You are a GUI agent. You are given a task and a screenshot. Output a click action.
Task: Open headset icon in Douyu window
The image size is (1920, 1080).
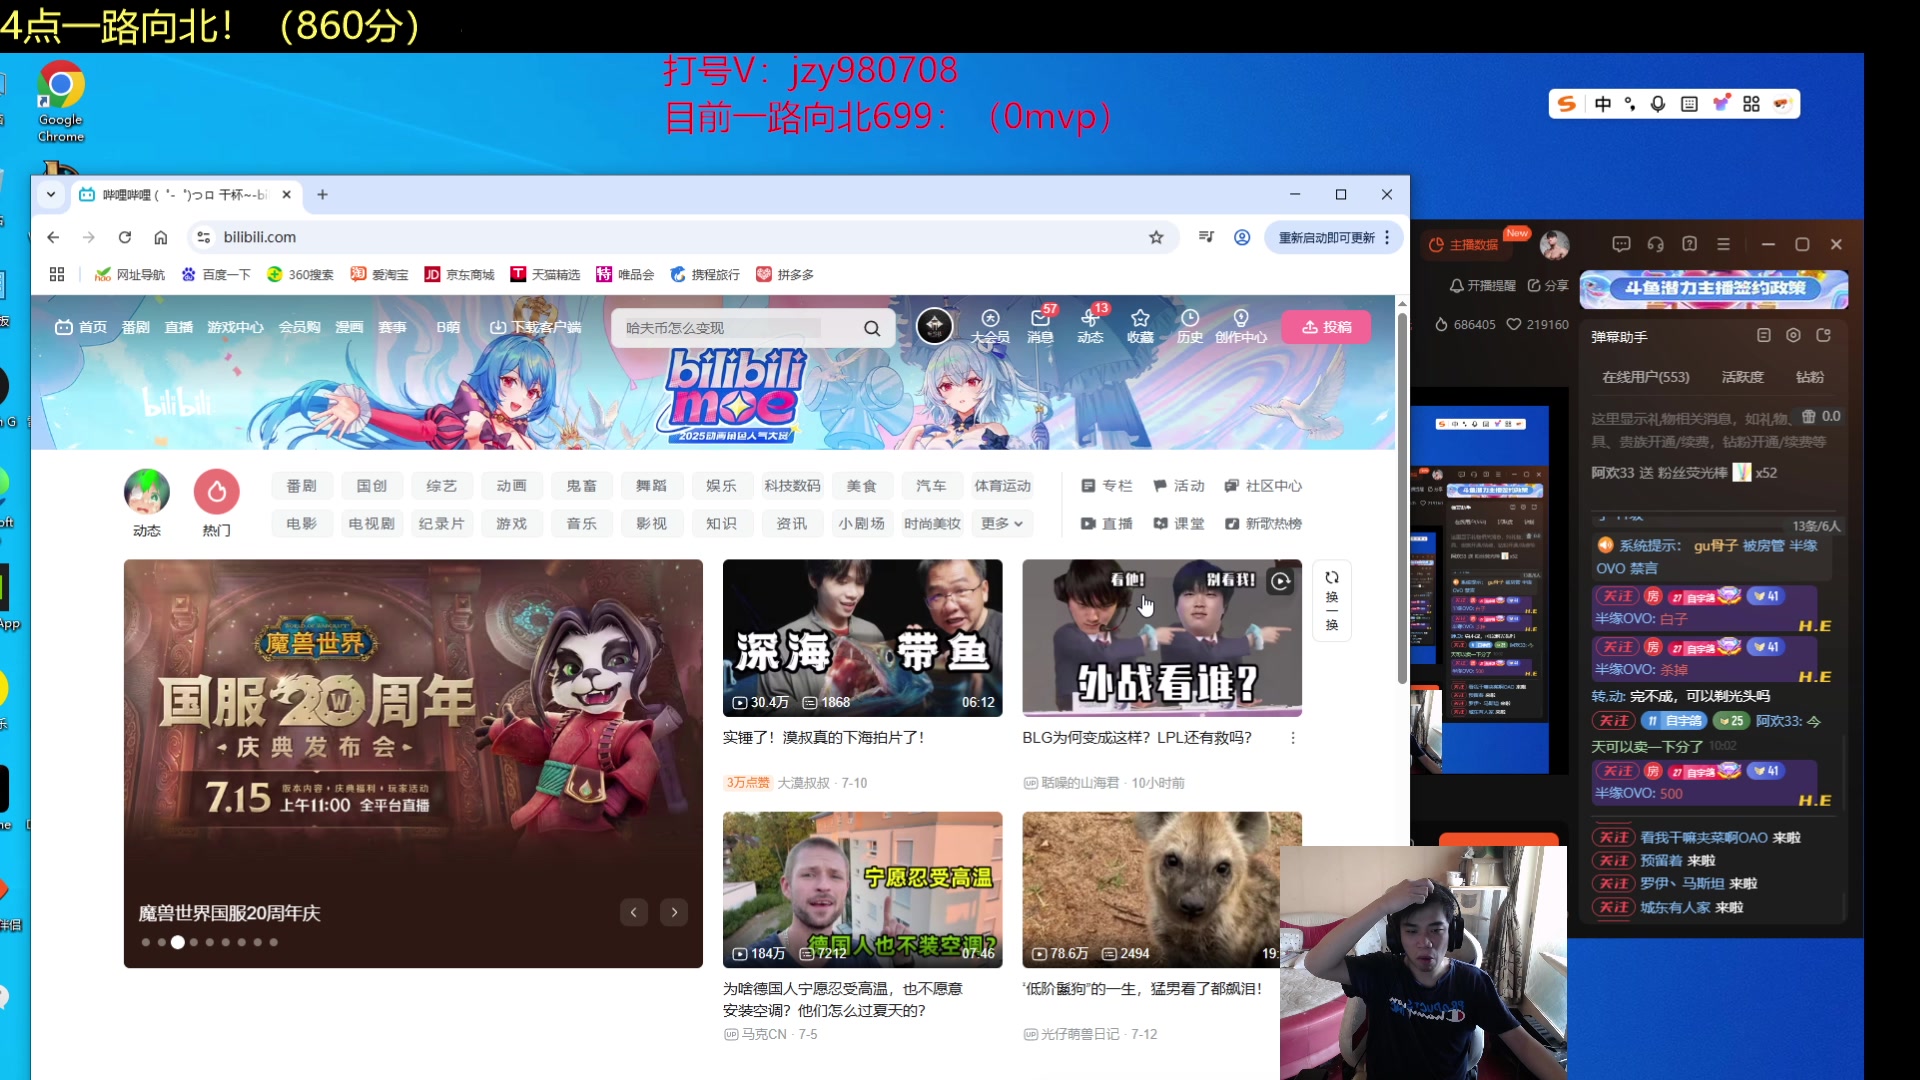point(1656,244)
